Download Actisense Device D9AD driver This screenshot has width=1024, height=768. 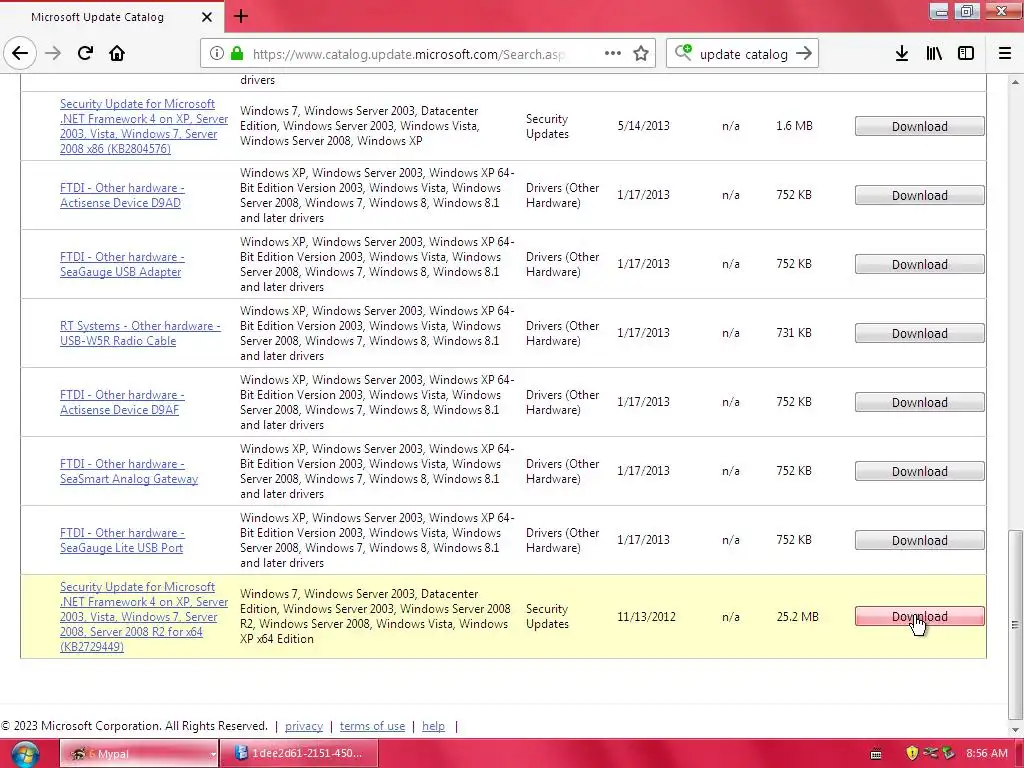click(x=920, y=195)
